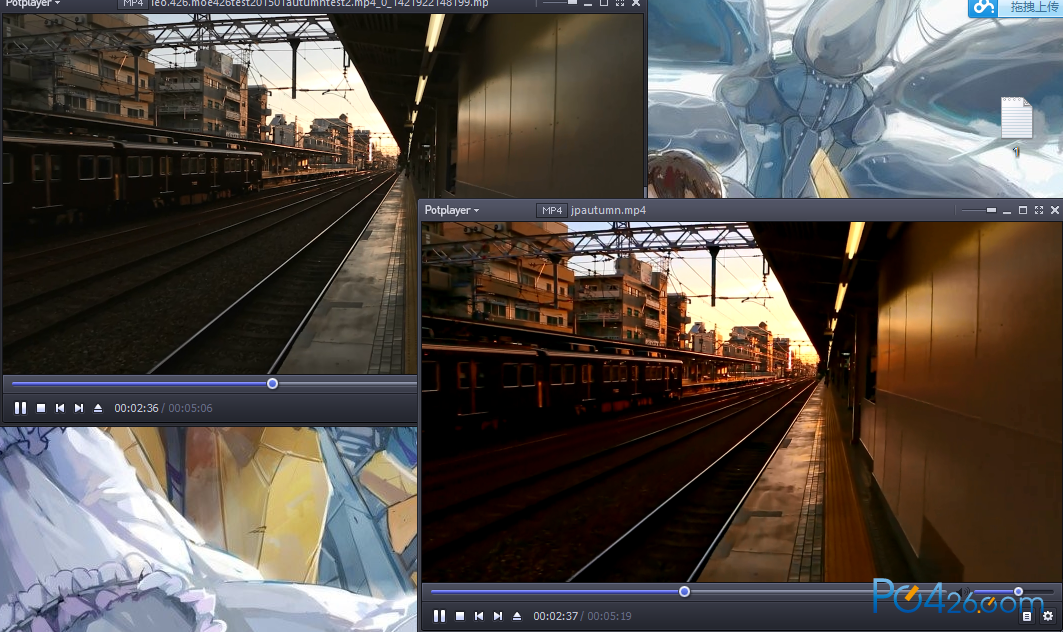Image resolution: width=1063 pixels, height=632 pixels.
Task: Go to previous track in jpautumn.mp4 player
Action: [x=479, y=616]
